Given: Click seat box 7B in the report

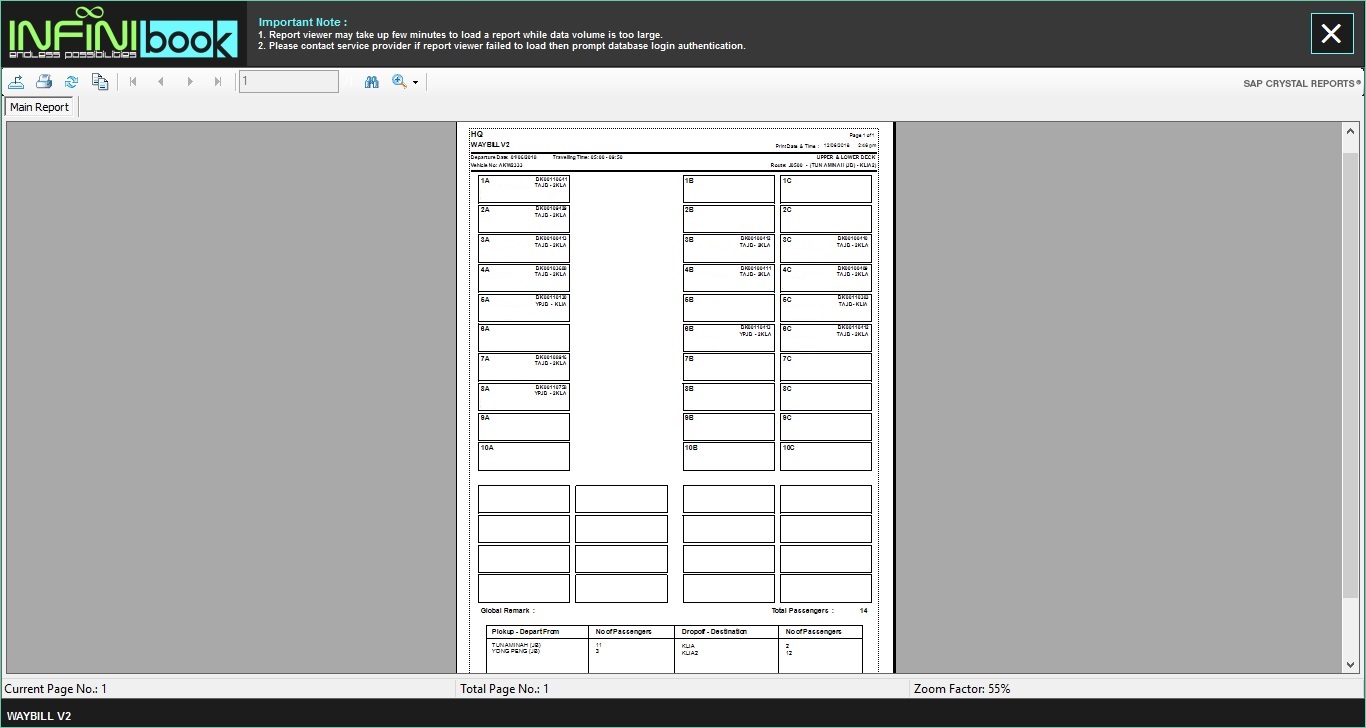Looking at the screenshot, I should pos(729,367).
